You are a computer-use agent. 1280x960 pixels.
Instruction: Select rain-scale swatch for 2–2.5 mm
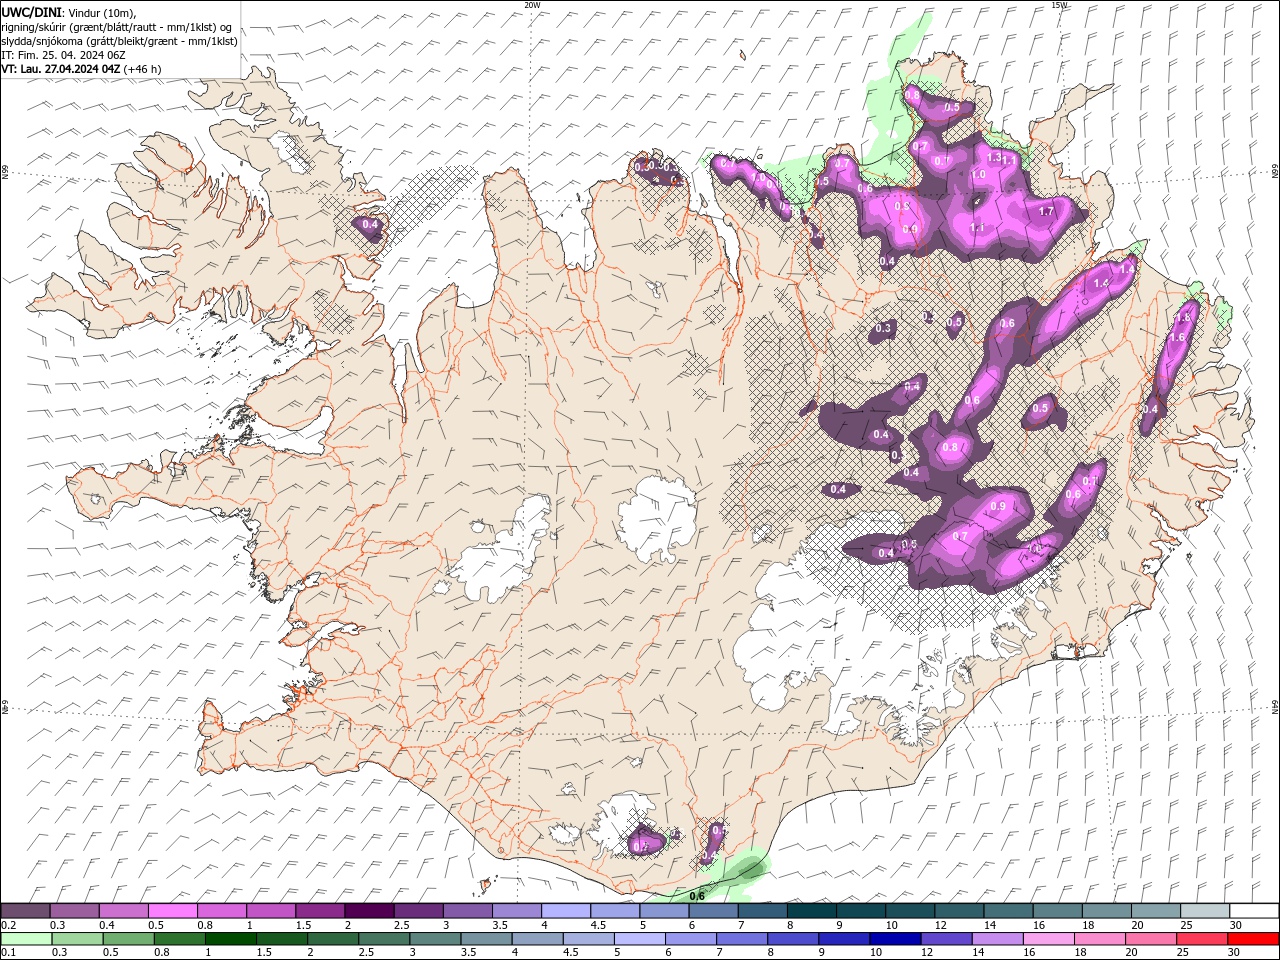pos(332,939)
